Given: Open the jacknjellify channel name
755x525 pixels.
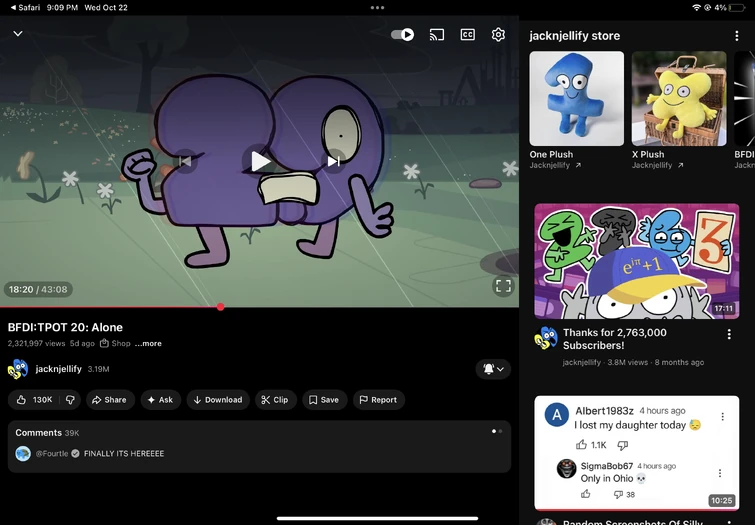Looking at the screenshot, I should pyautogui.click(x=58, y=369).
